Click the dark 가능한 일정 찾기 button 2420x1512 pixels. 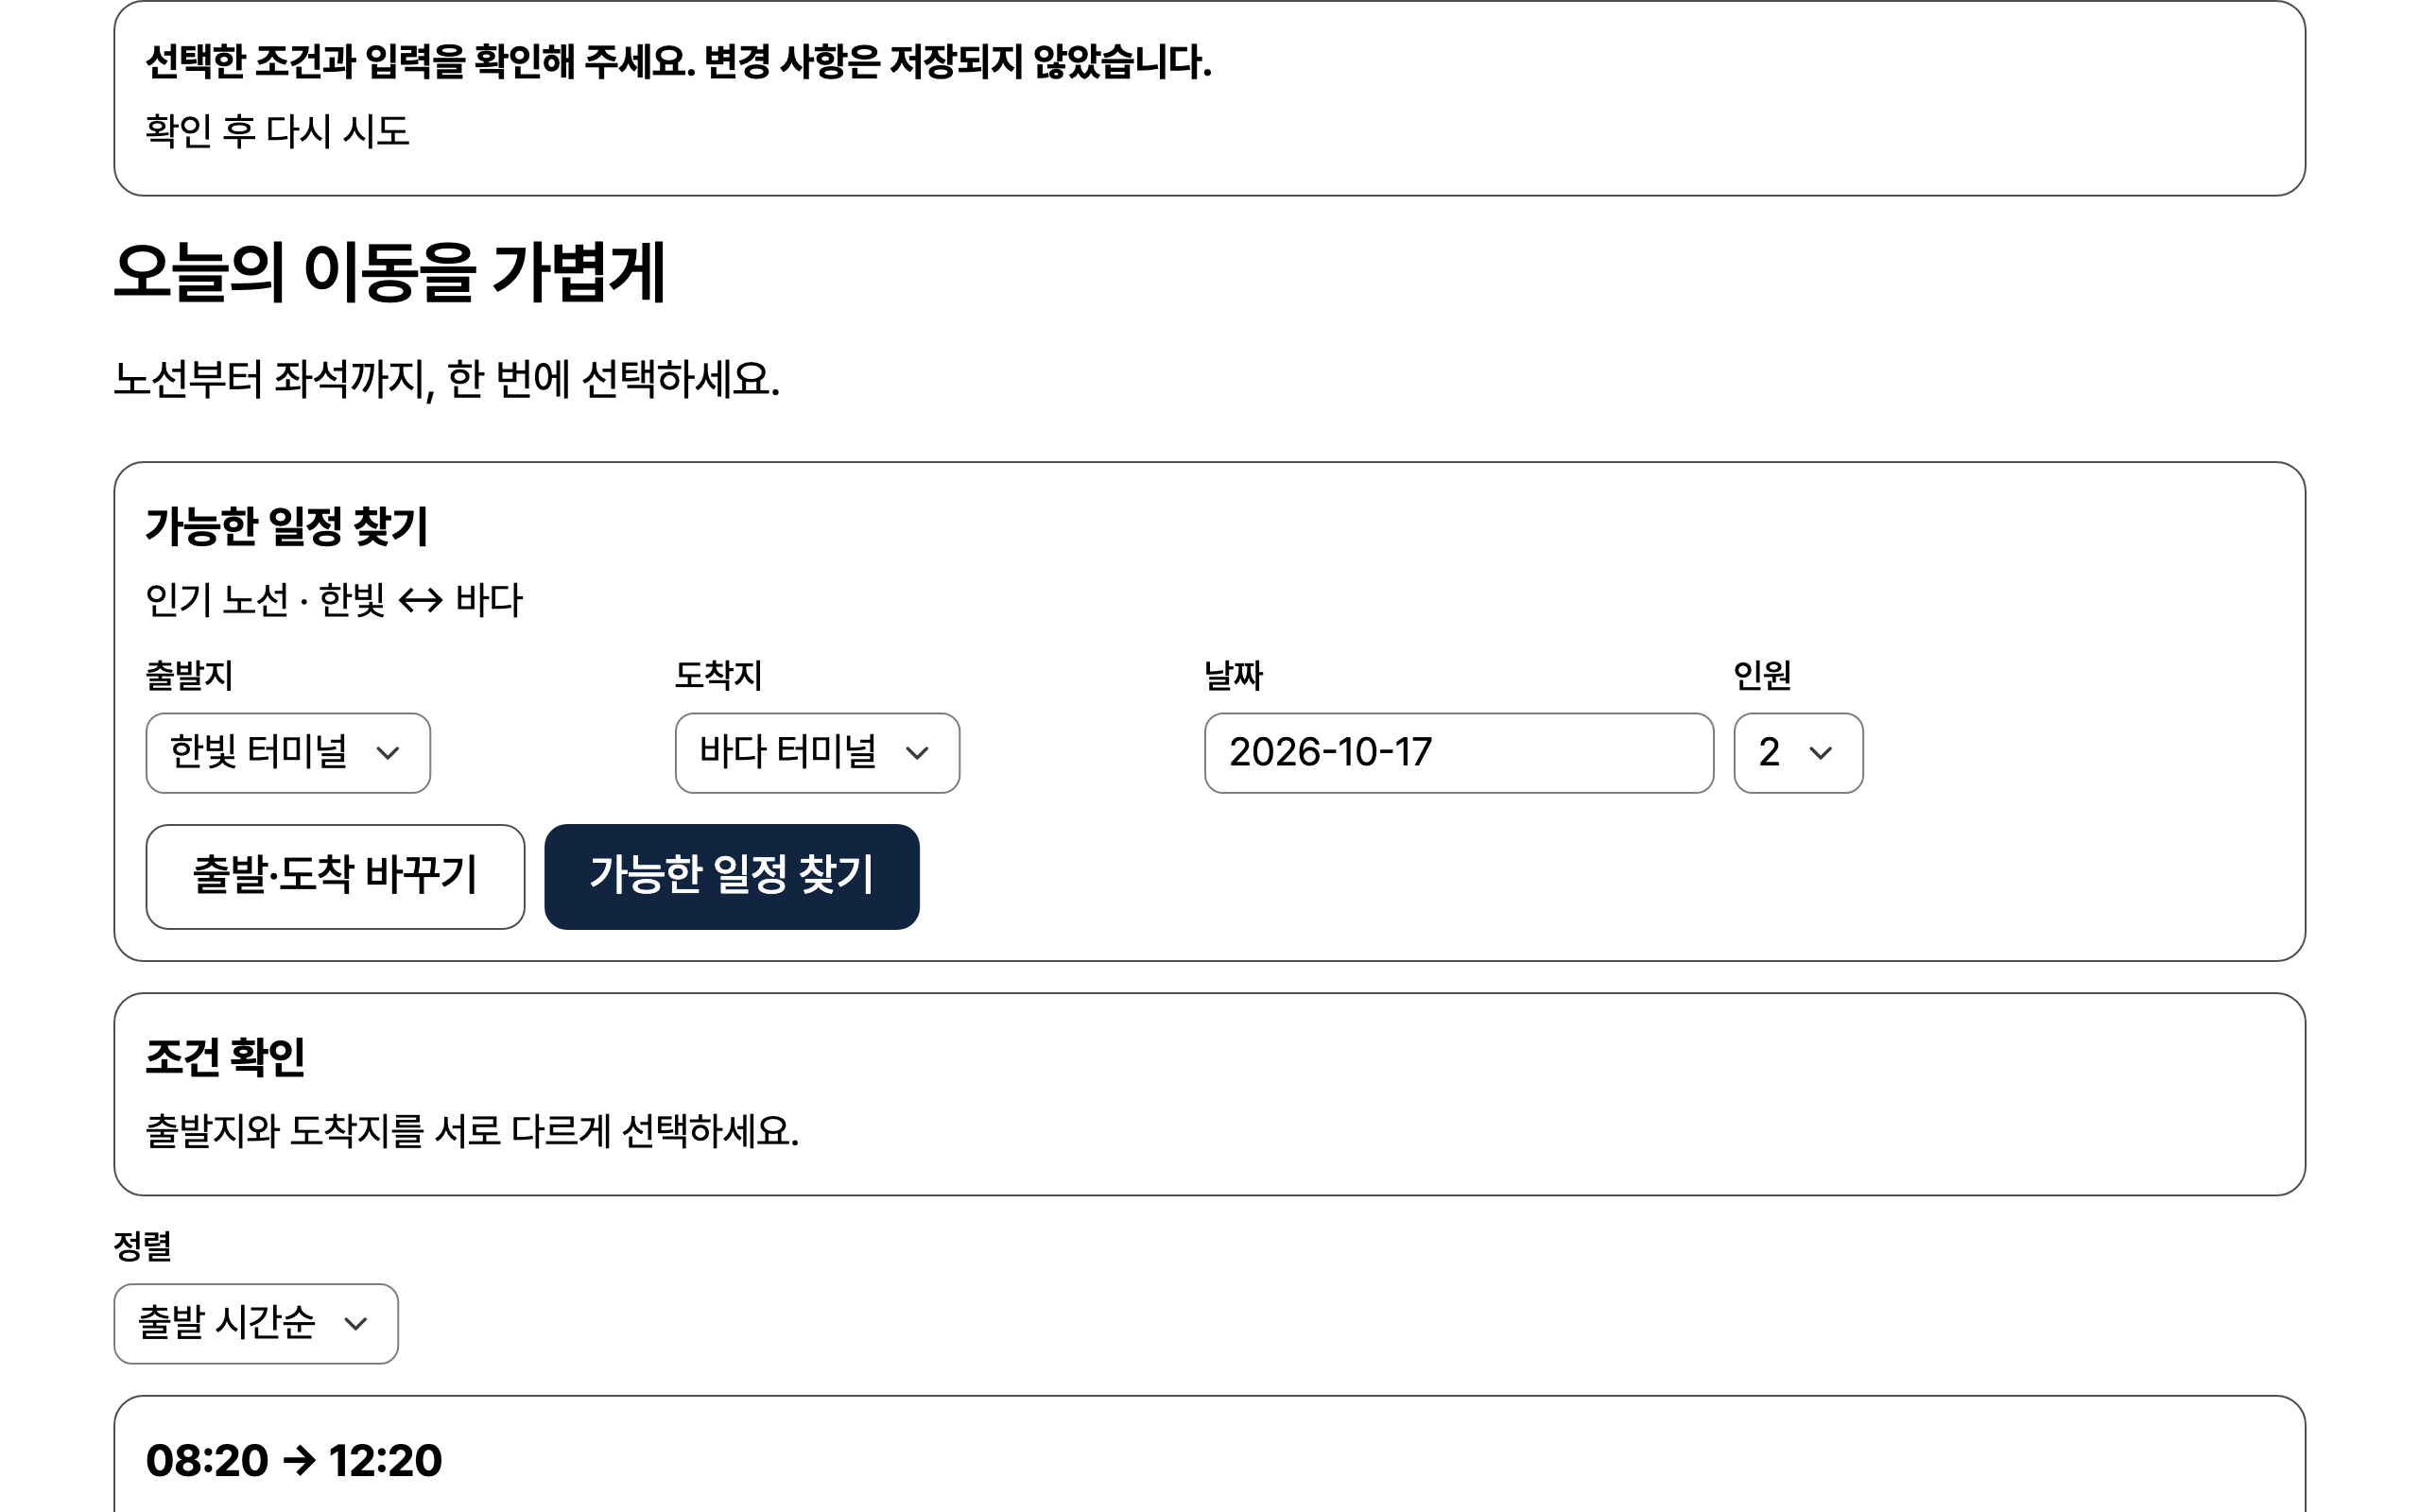point(732,877)
